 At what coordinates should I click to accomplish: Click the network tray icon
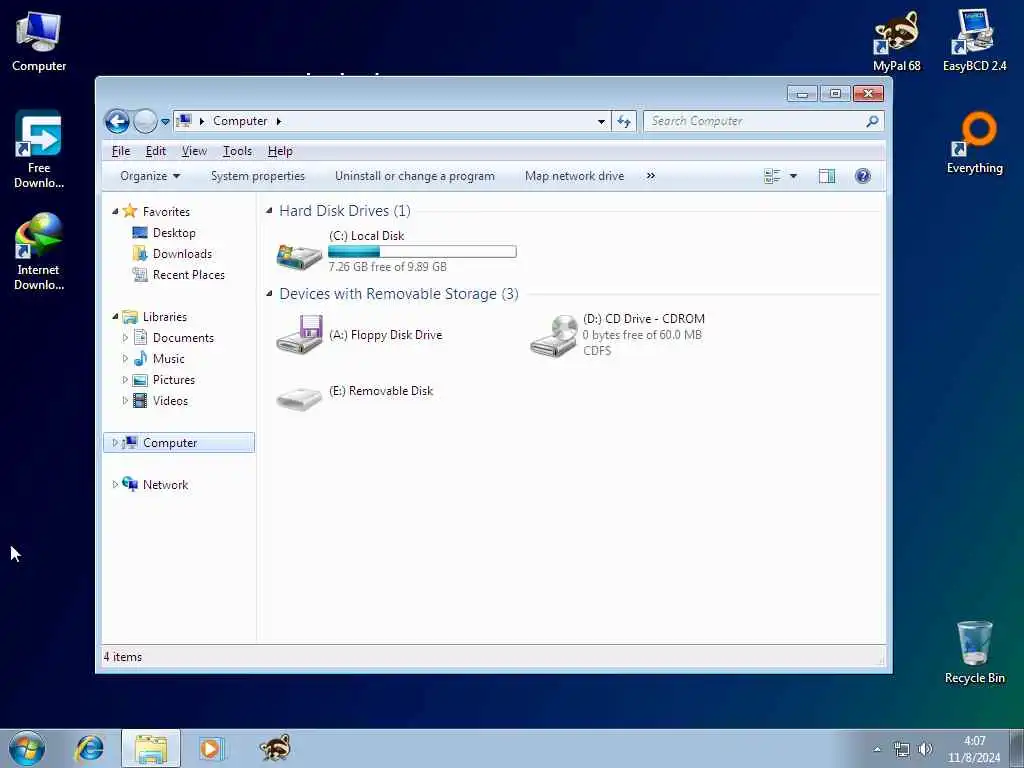902,750
